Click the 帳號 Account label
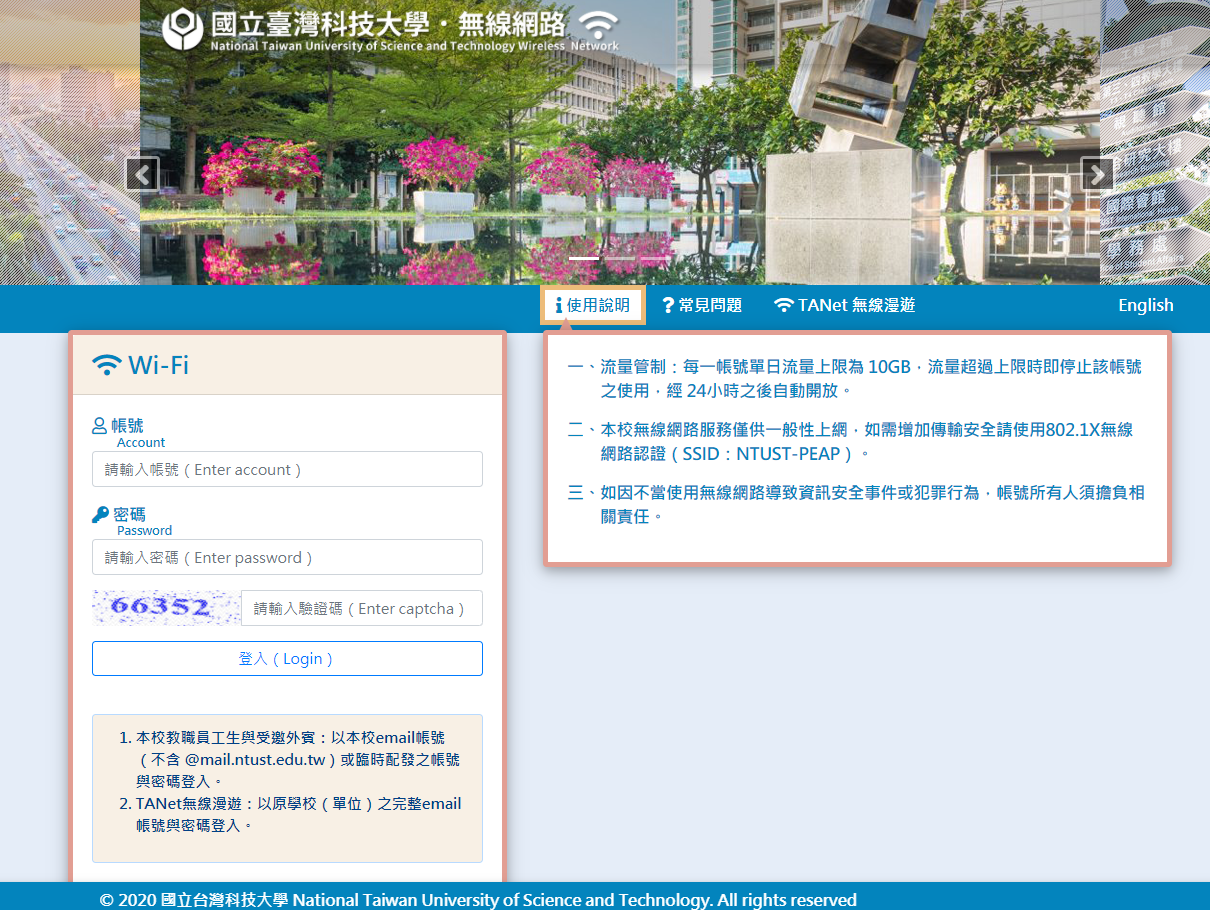The image size is (1210, 910). pos(128,433)
